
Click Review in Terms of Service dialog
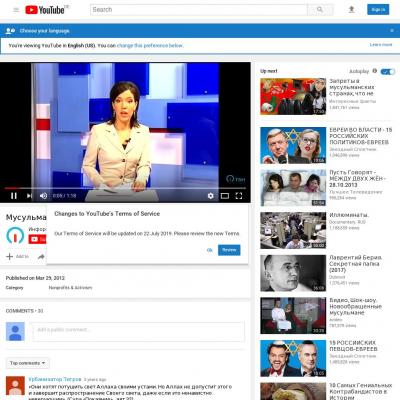click(x=229, y=250)
